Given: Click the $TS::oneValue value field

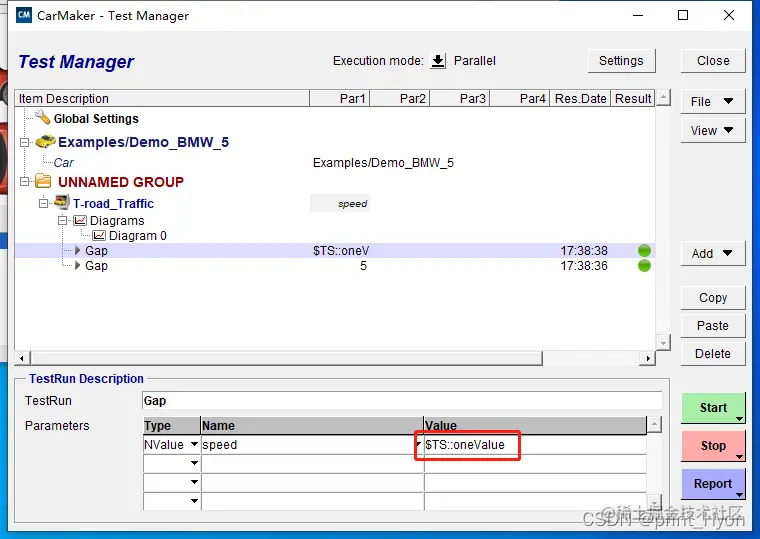Looking at the screenshot, I should (x=535, y=444).
